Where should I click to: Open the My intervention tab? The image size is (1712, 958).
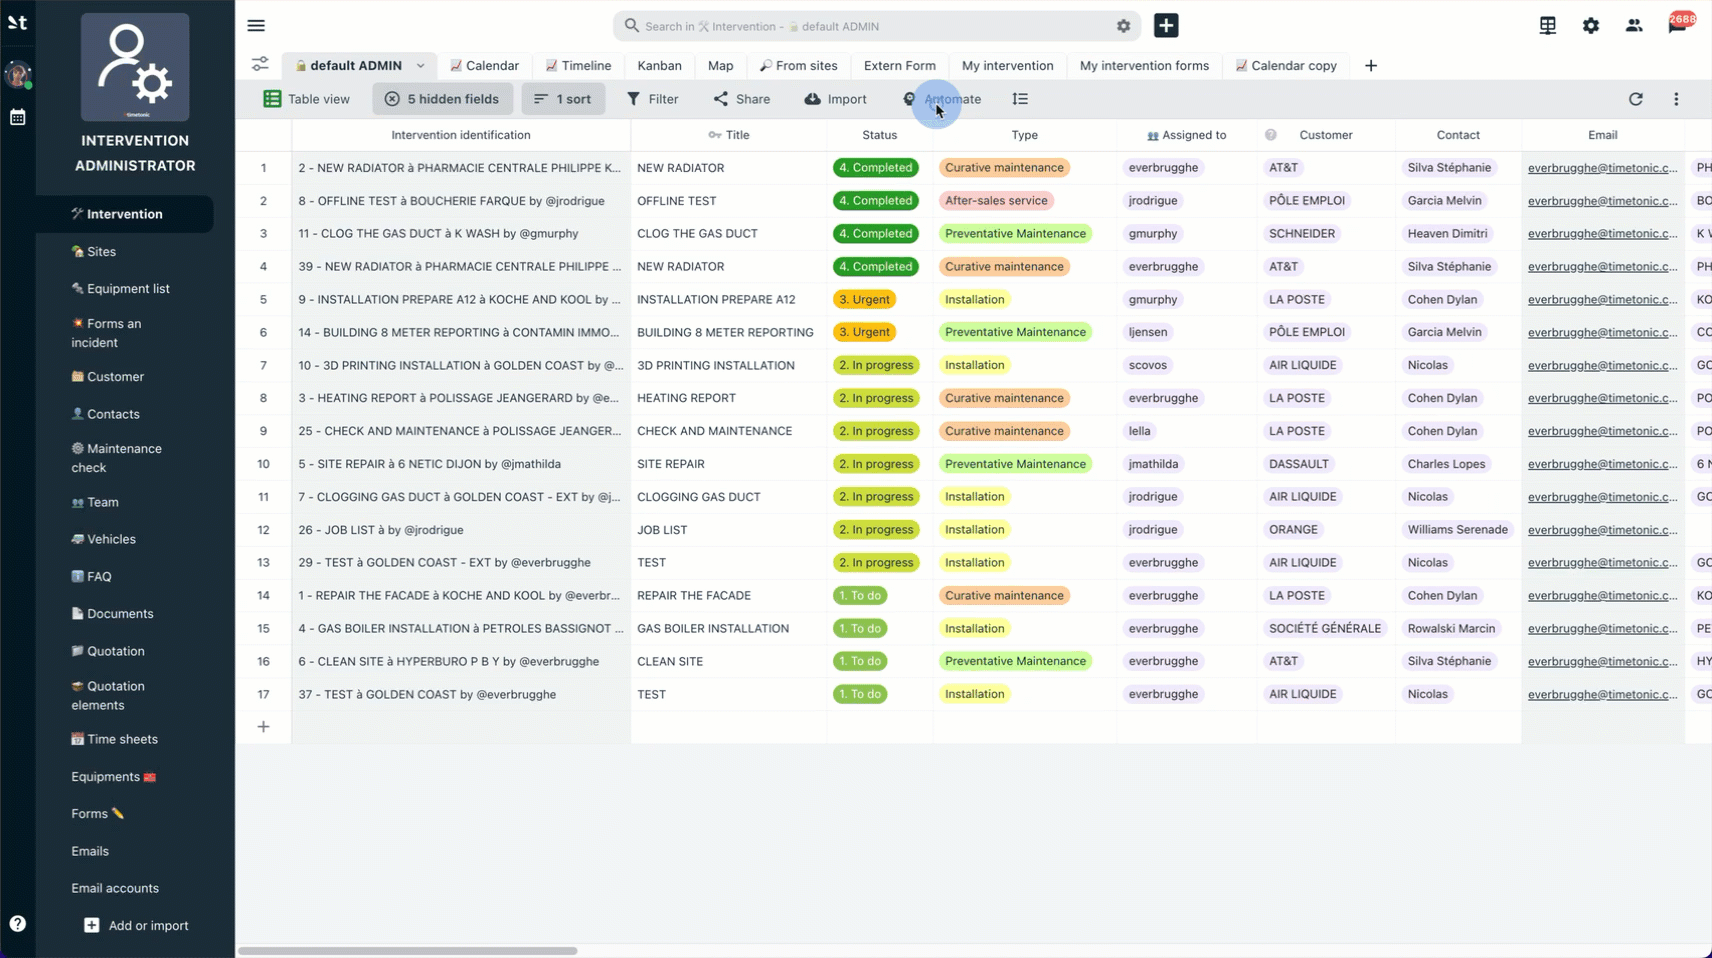point(1007,66)
